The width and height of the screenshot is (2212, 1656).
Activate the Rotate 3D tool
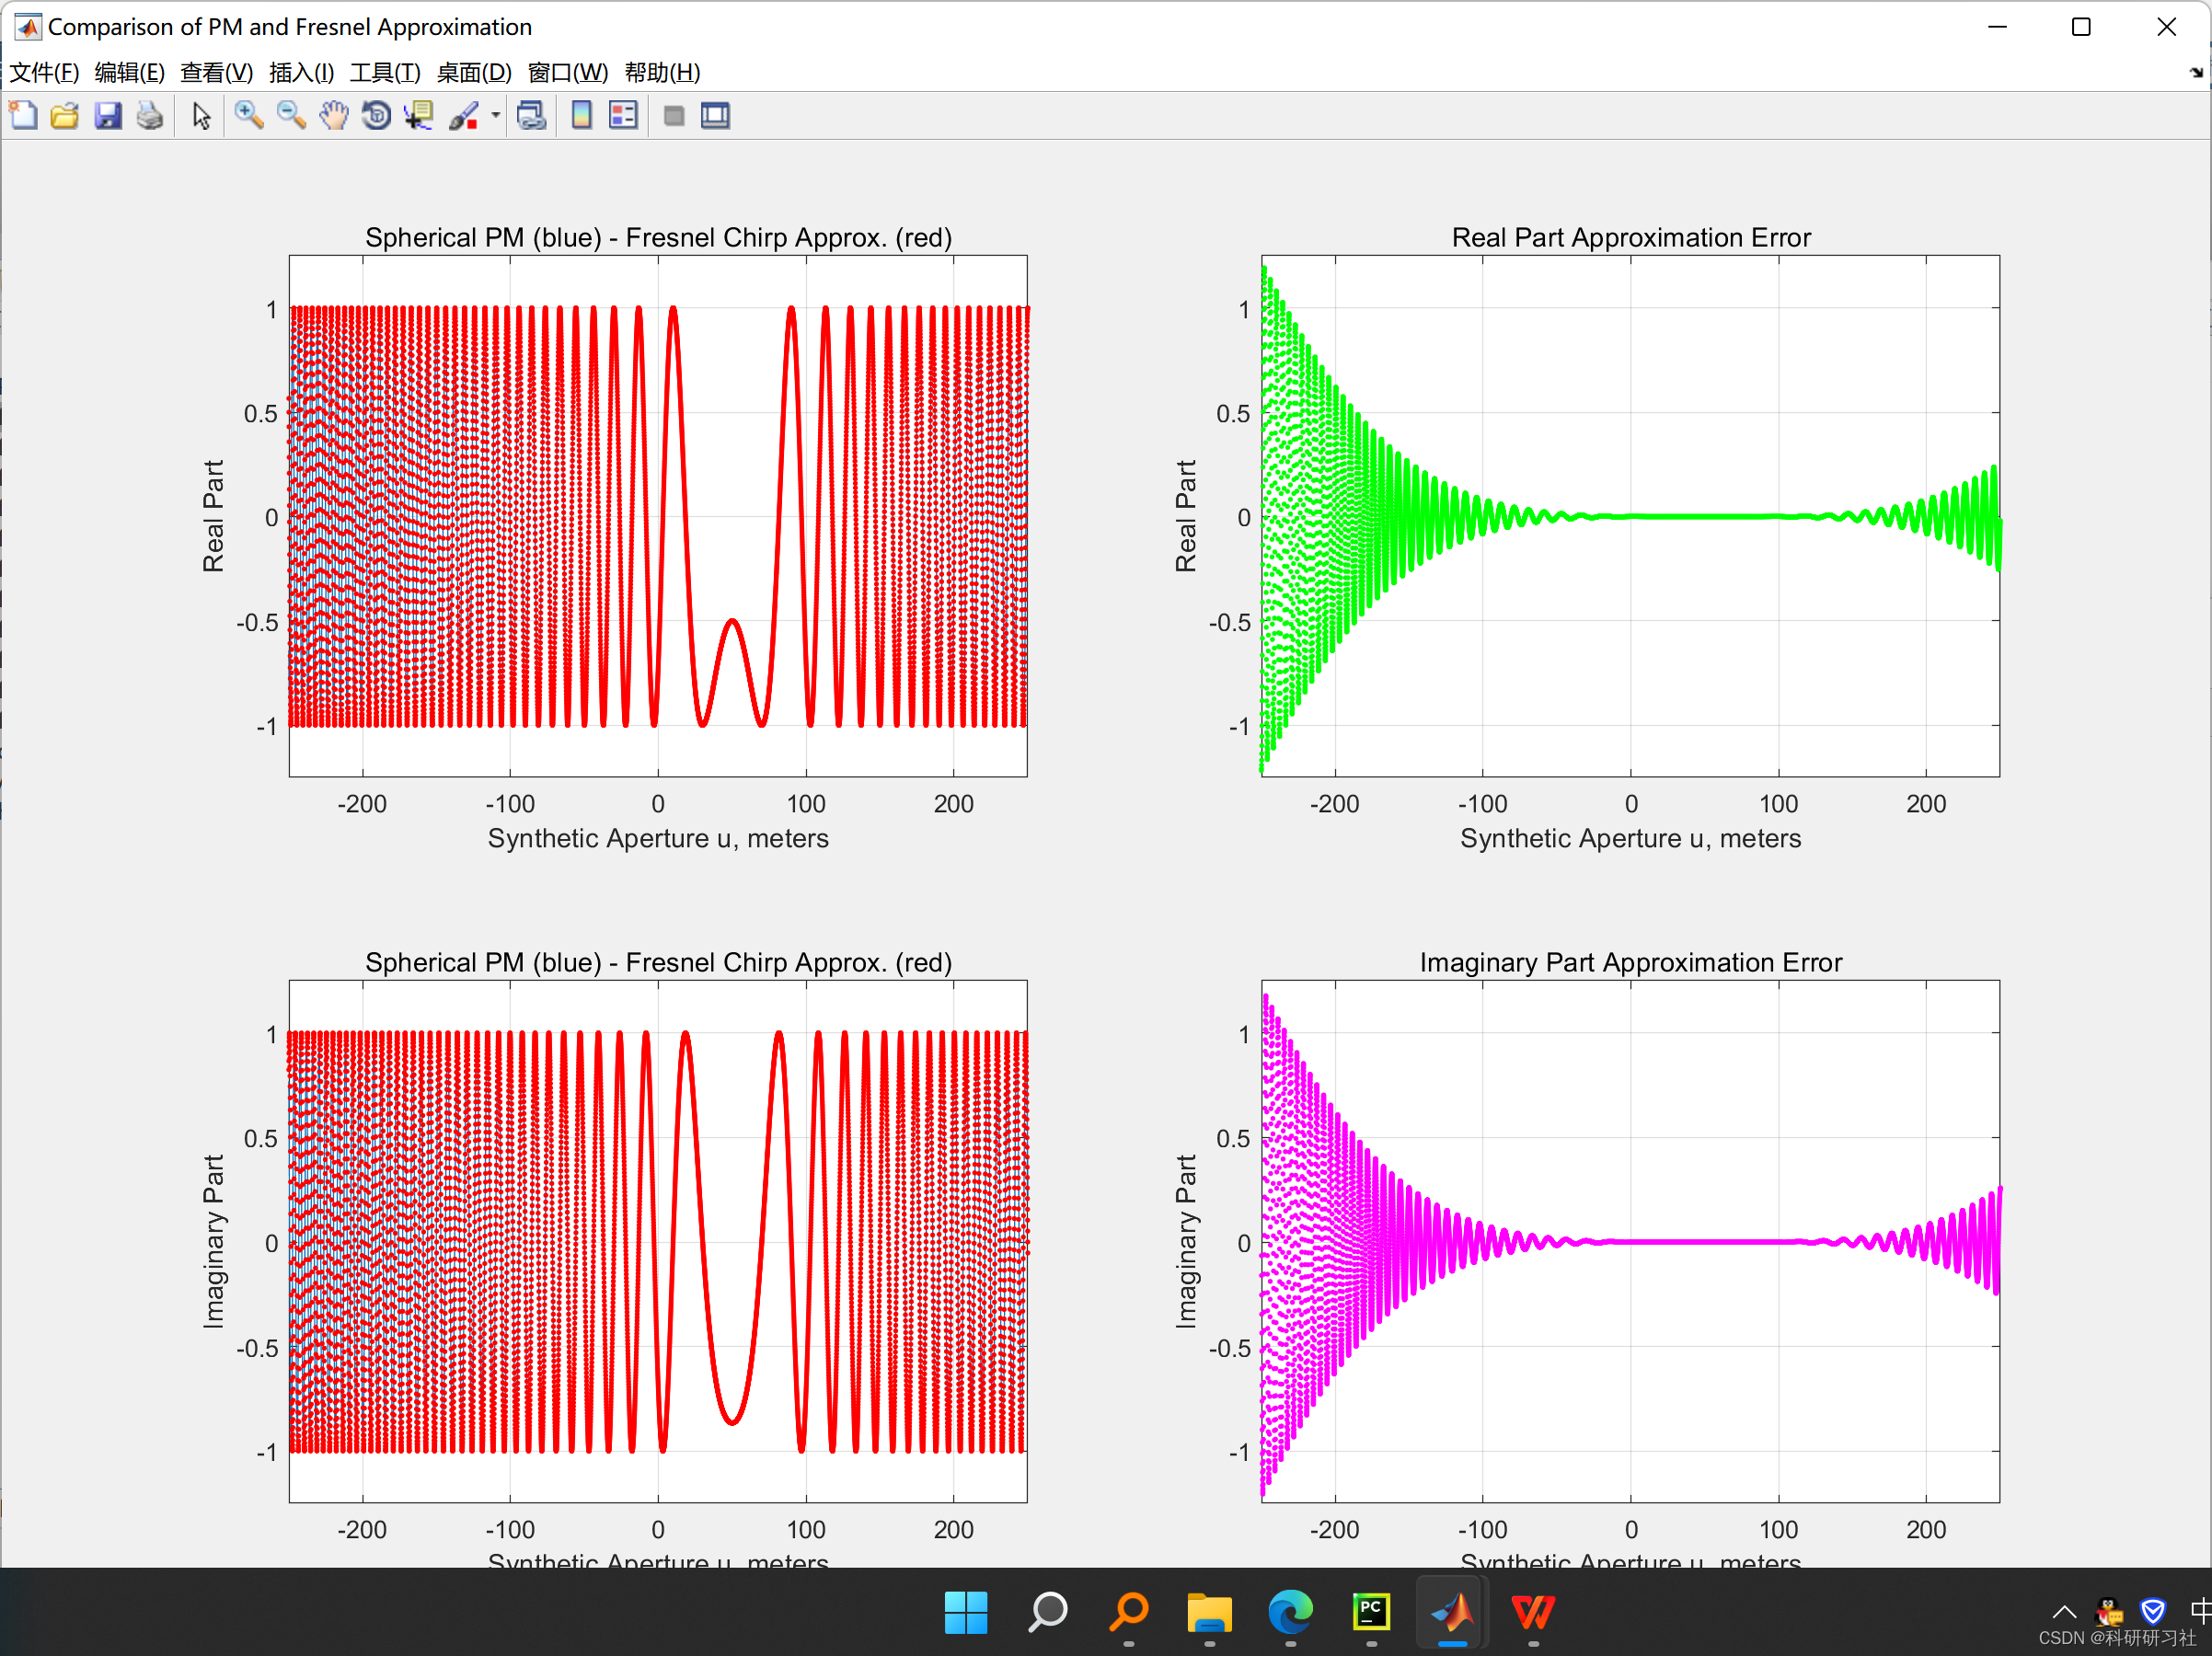point(376,116)
